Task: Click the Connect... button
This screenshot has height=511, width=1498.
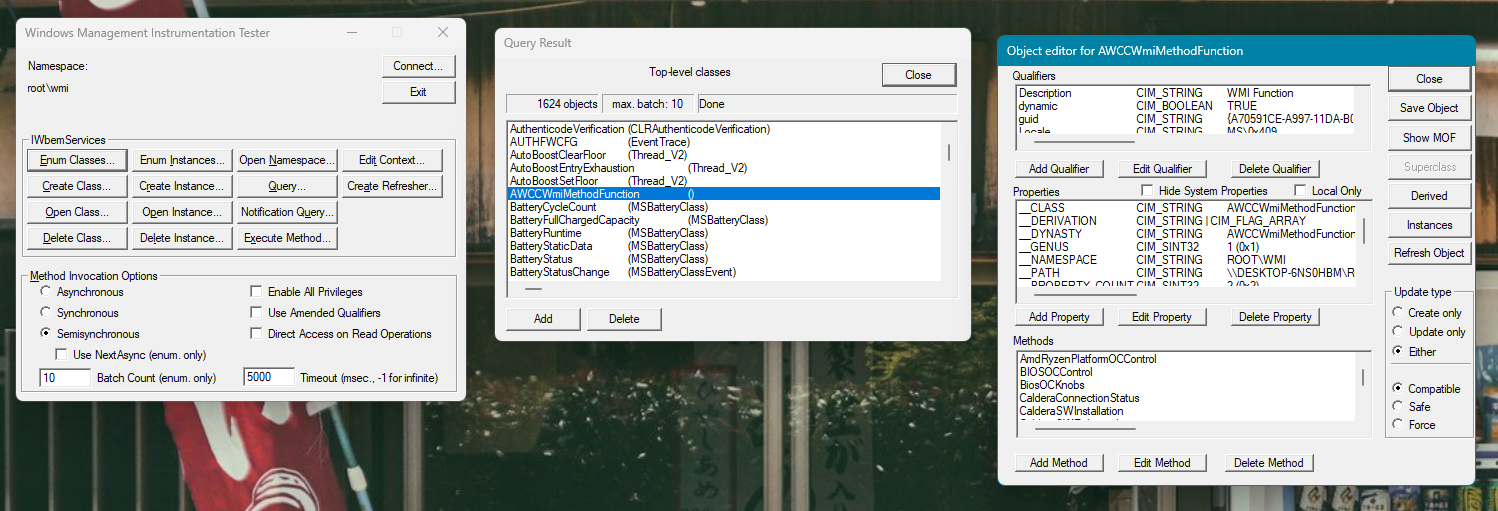Action: (x=418, y=66)
